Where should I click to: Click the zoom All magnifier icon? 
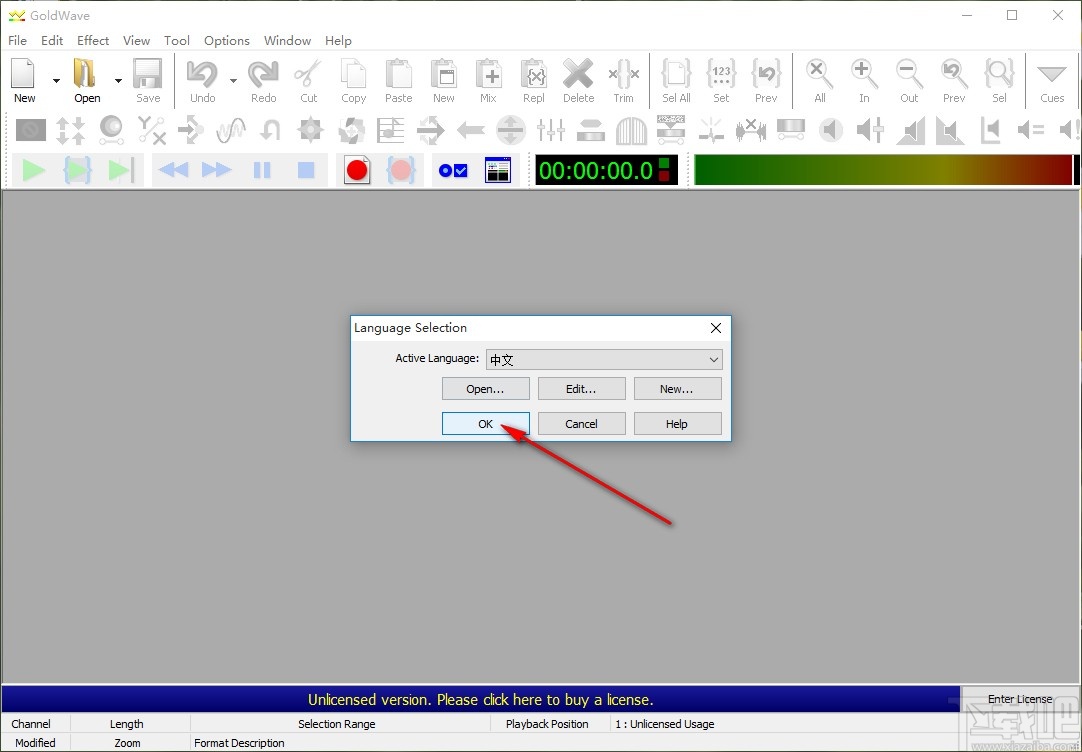(820, 73)
